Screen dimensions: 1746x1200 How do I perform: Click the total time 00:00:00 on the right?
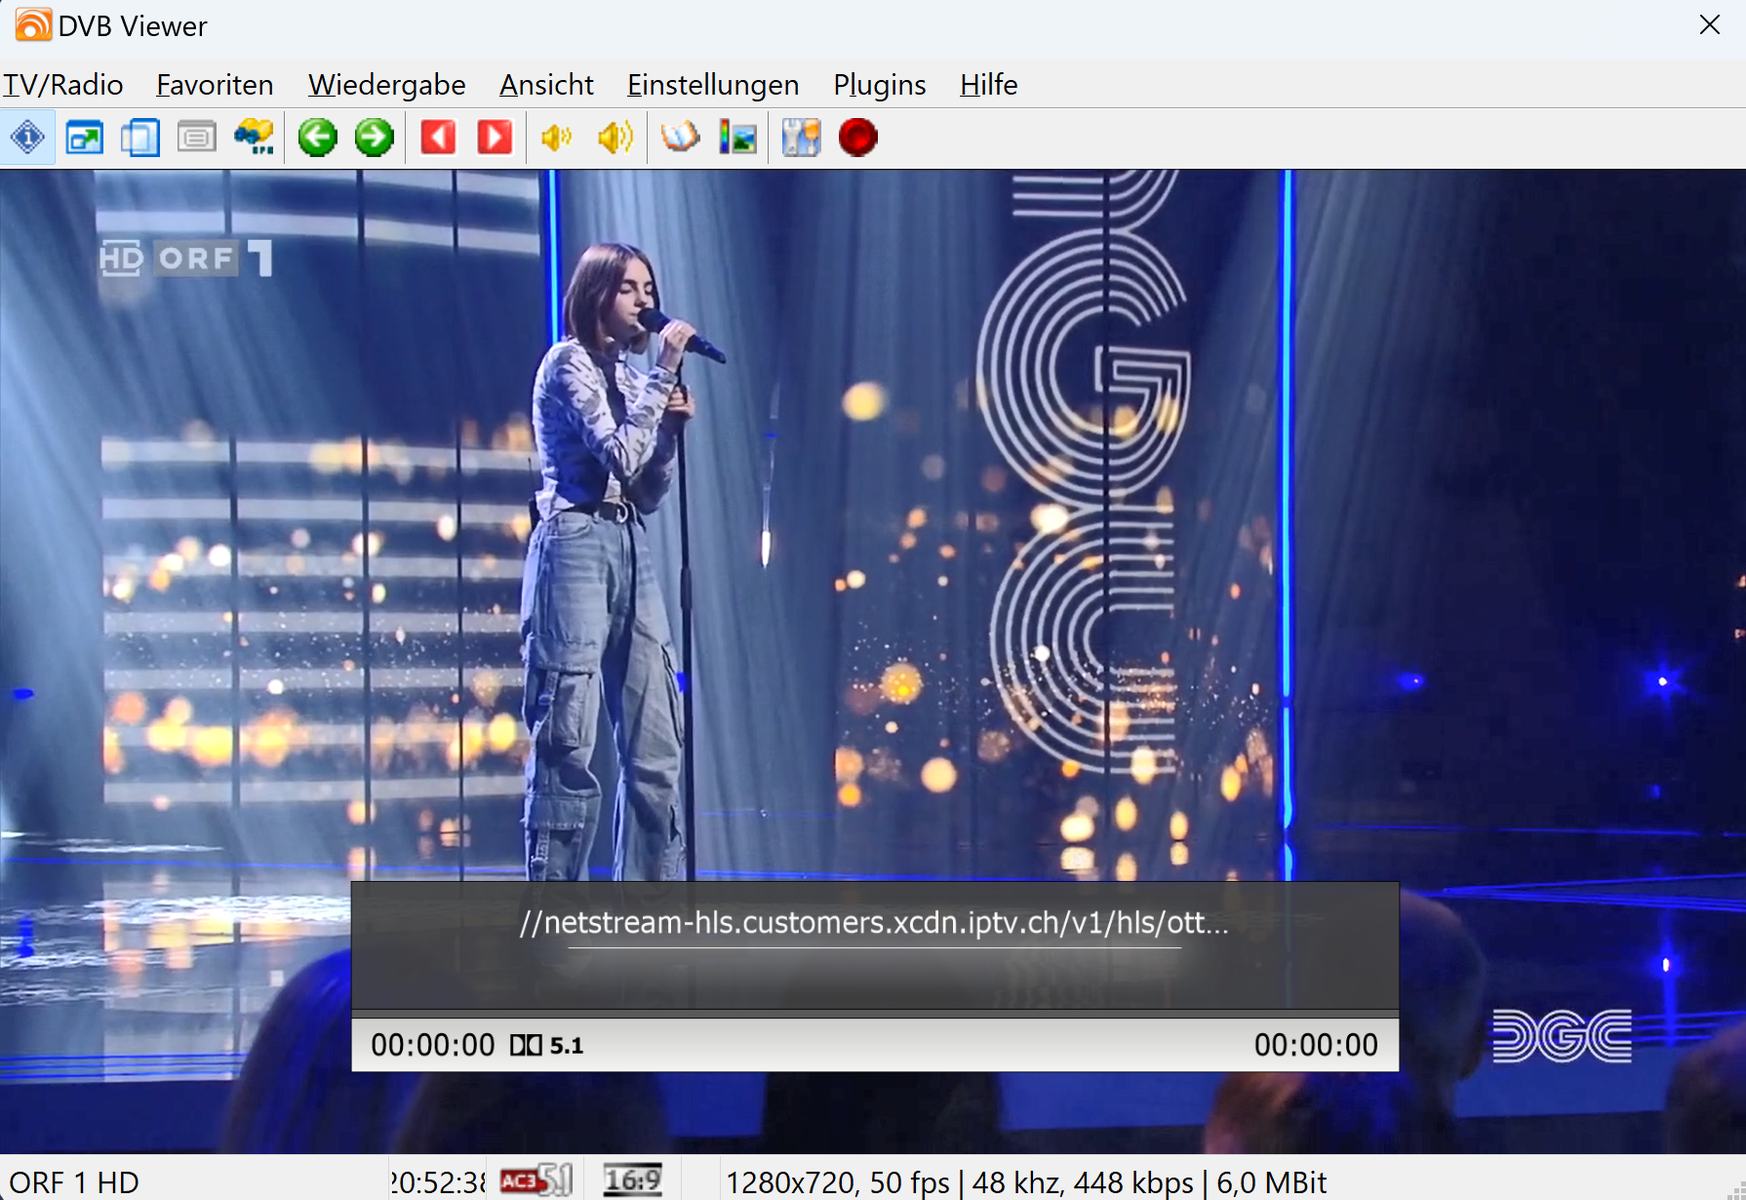coord(1316,1045)
